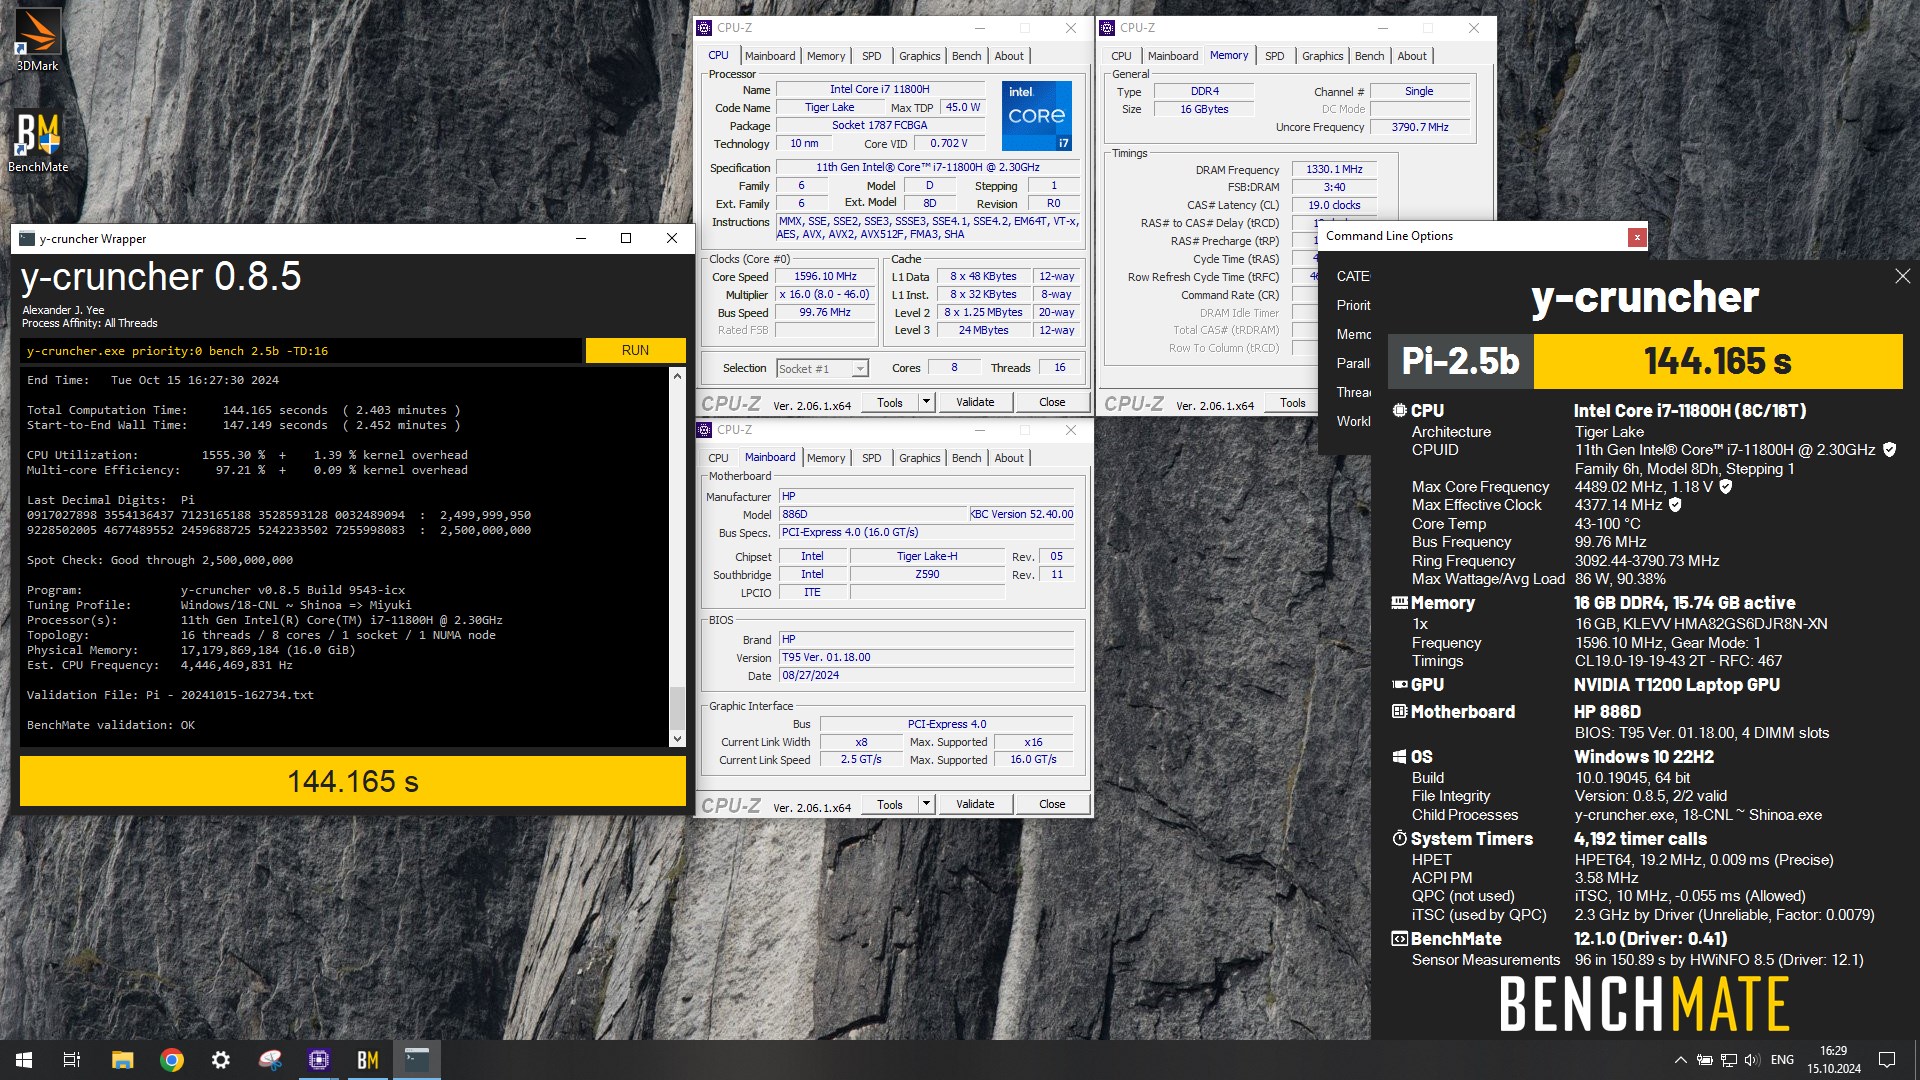Select Memory entry in Command Line Options
The height and width of the screenshot is (1080, 1920).
coord(1353,335)
